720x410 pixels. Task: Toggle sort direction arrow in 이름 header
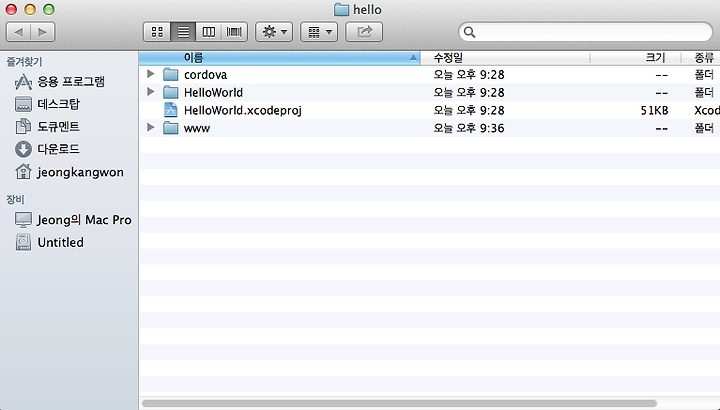click(413, 58)
